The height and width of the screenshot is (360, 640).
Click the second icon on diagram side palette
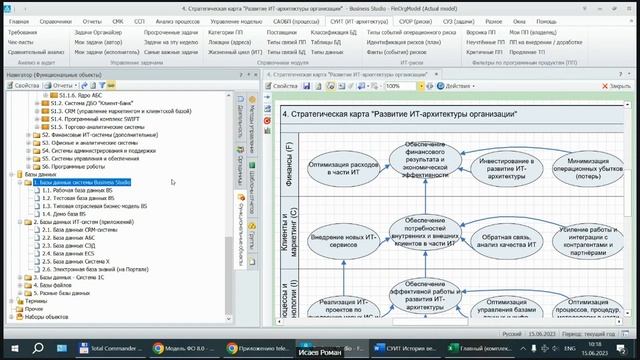pyautogui.click(x=267, y=109)
